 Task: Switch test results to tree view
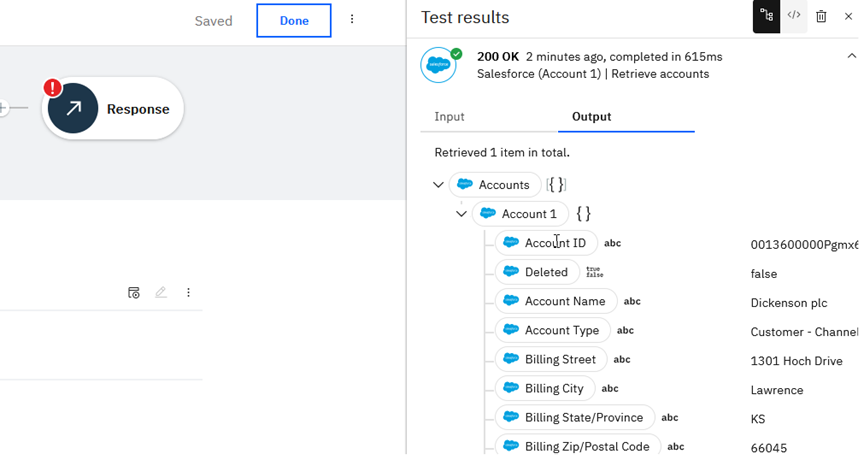tap(766, 16)
